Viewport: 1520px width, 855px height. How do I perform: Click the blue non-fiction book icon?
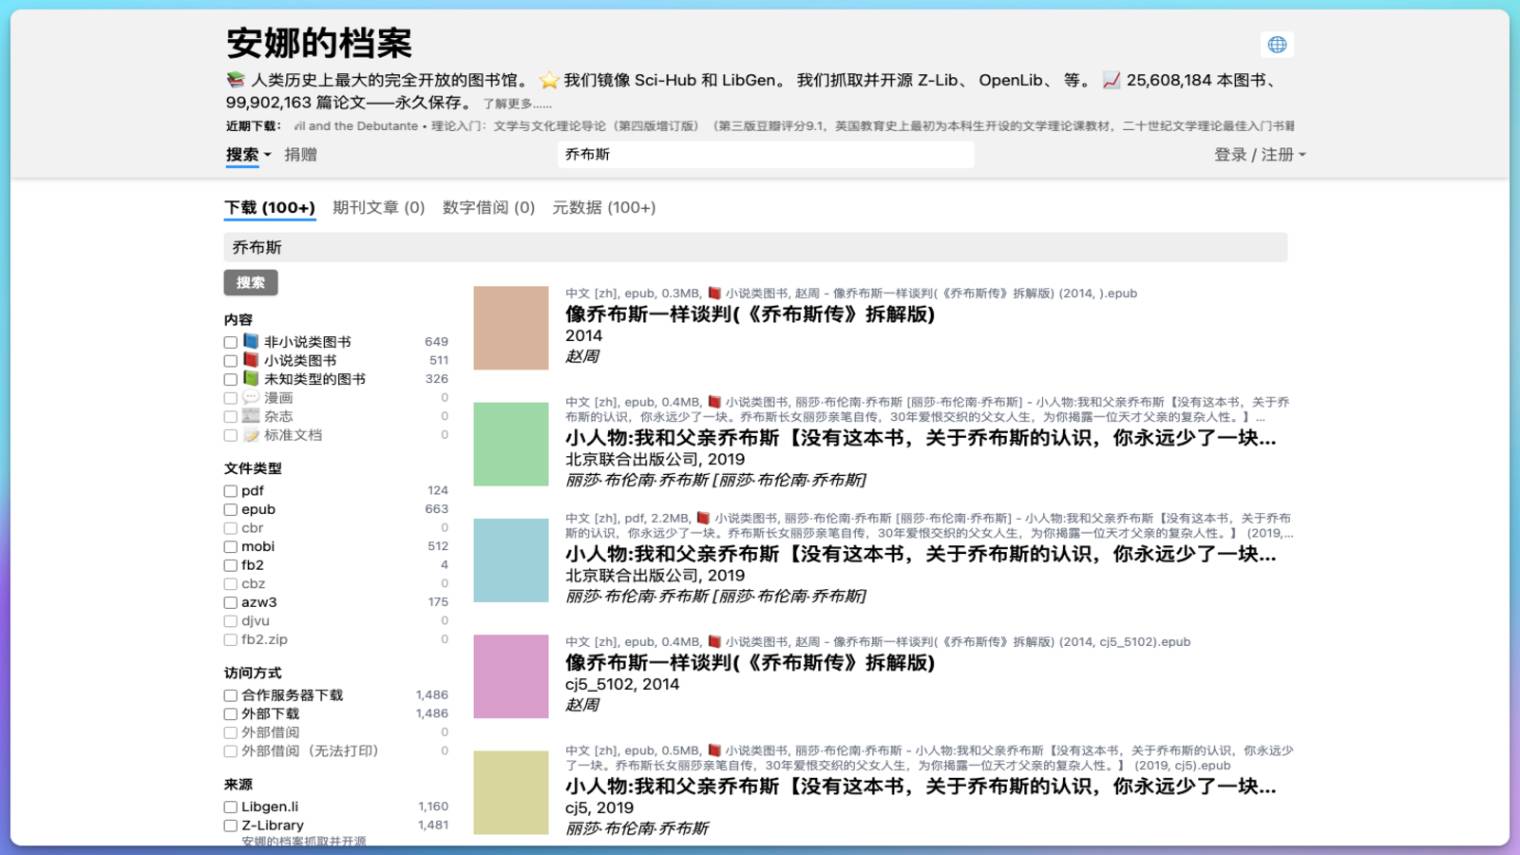point(251,342)
